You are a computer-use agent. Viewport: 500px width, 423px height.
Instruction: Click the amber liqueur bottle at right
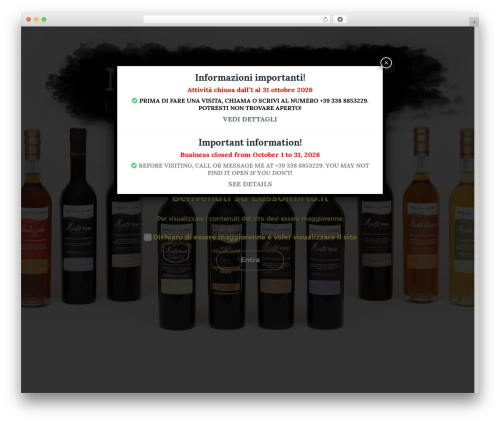[421, 215]
